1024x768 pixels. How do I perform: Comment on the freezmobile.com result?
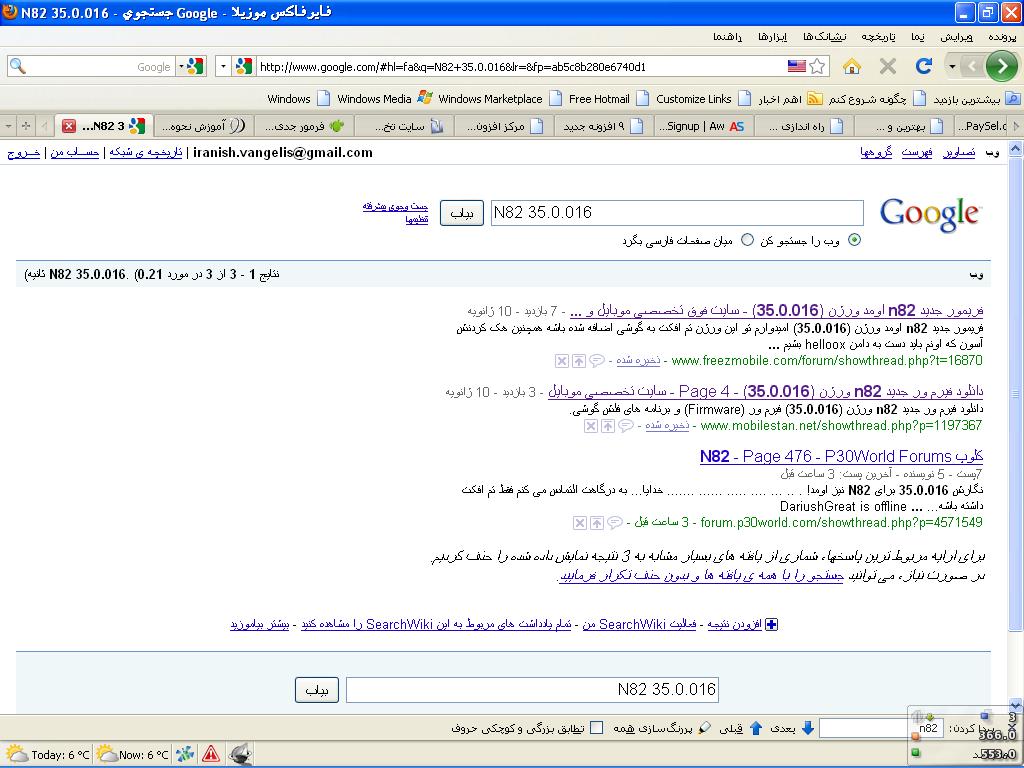(596, 360)
